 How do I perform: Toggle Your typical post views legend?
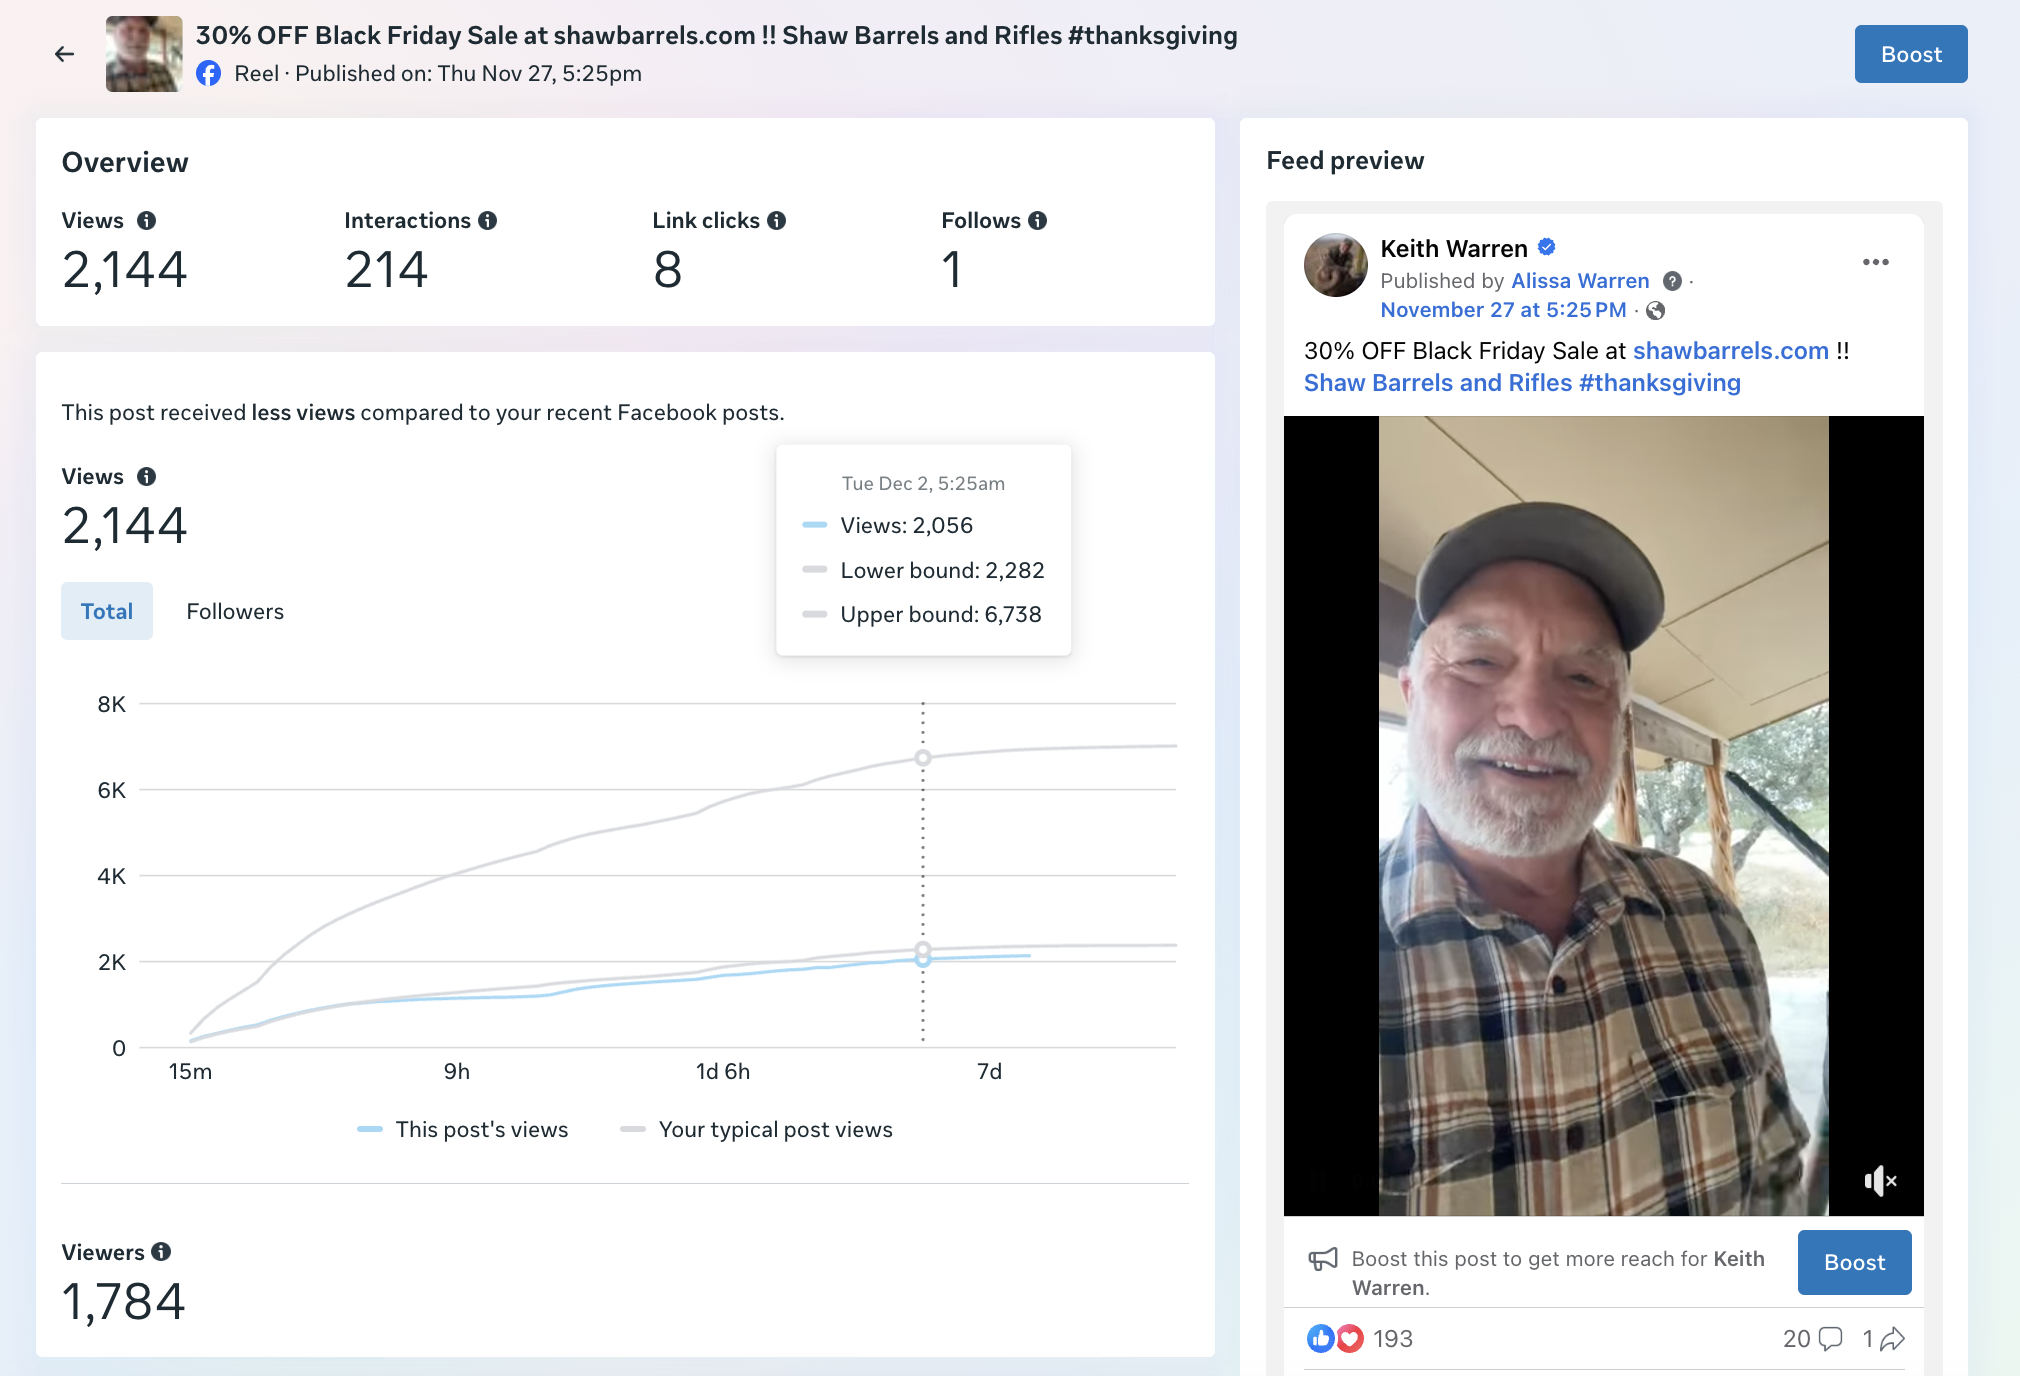[756, 1129]
